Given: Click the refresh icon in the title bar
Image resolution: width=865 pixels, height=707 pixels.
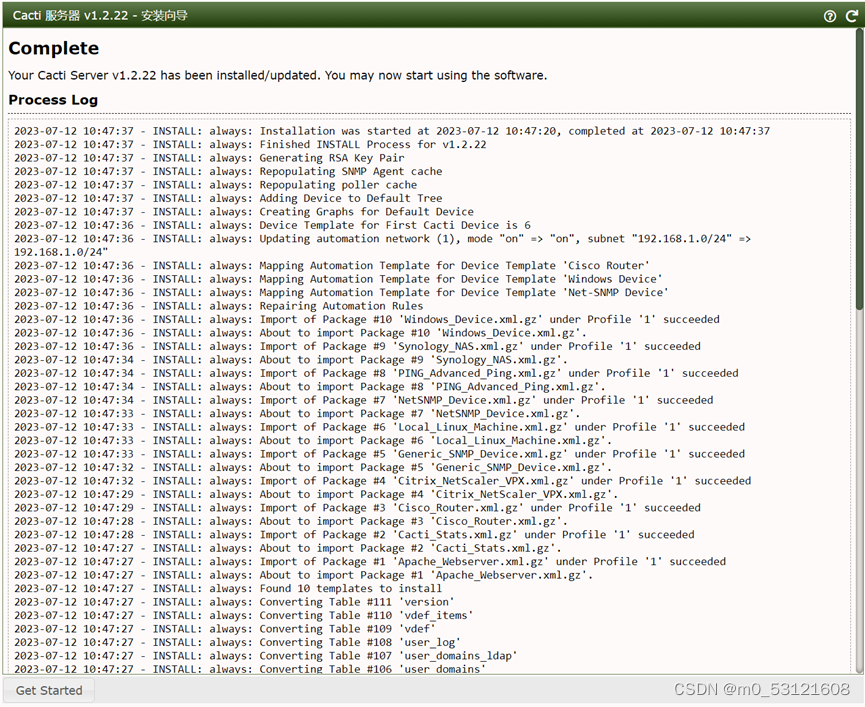Looking at the screenshot, I should [x=852, y=15].
